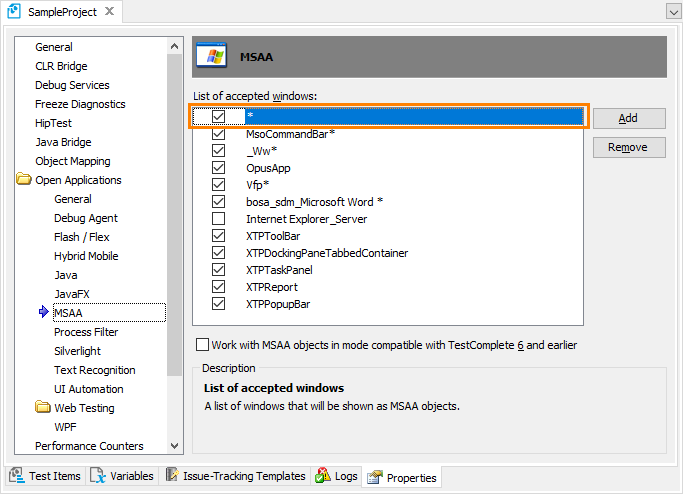The height and width of the screenshot is (494, 683).
Task: Toggle TestComplete 6 compatibility mode checkbox
Action: point(203,345)
